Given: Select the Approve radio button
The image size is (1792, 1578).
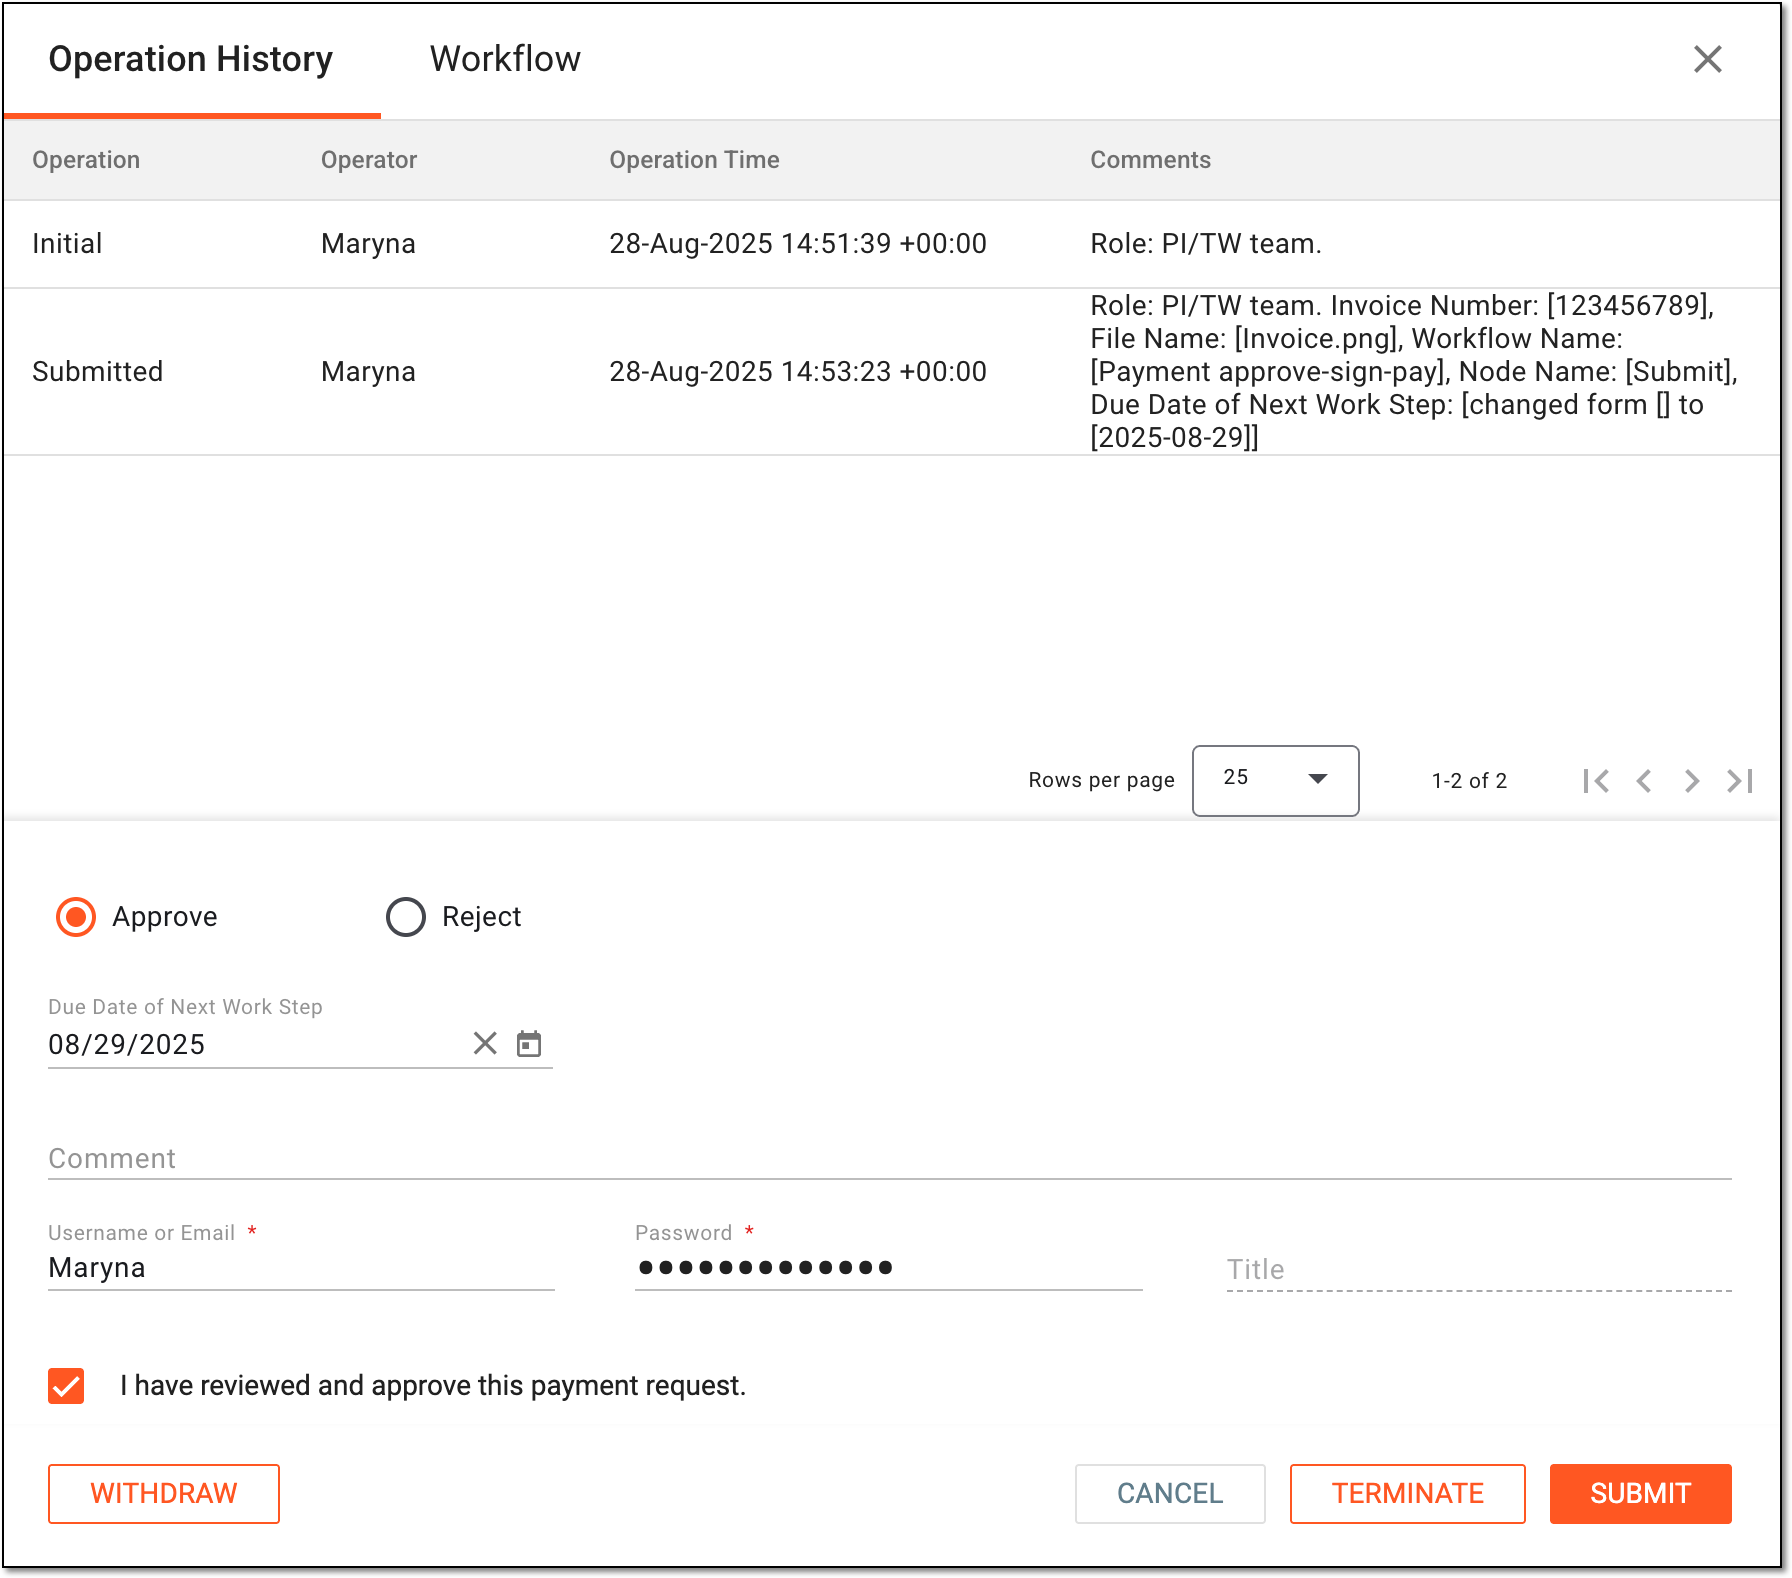Looking at the screenshot, I should 76,917.
